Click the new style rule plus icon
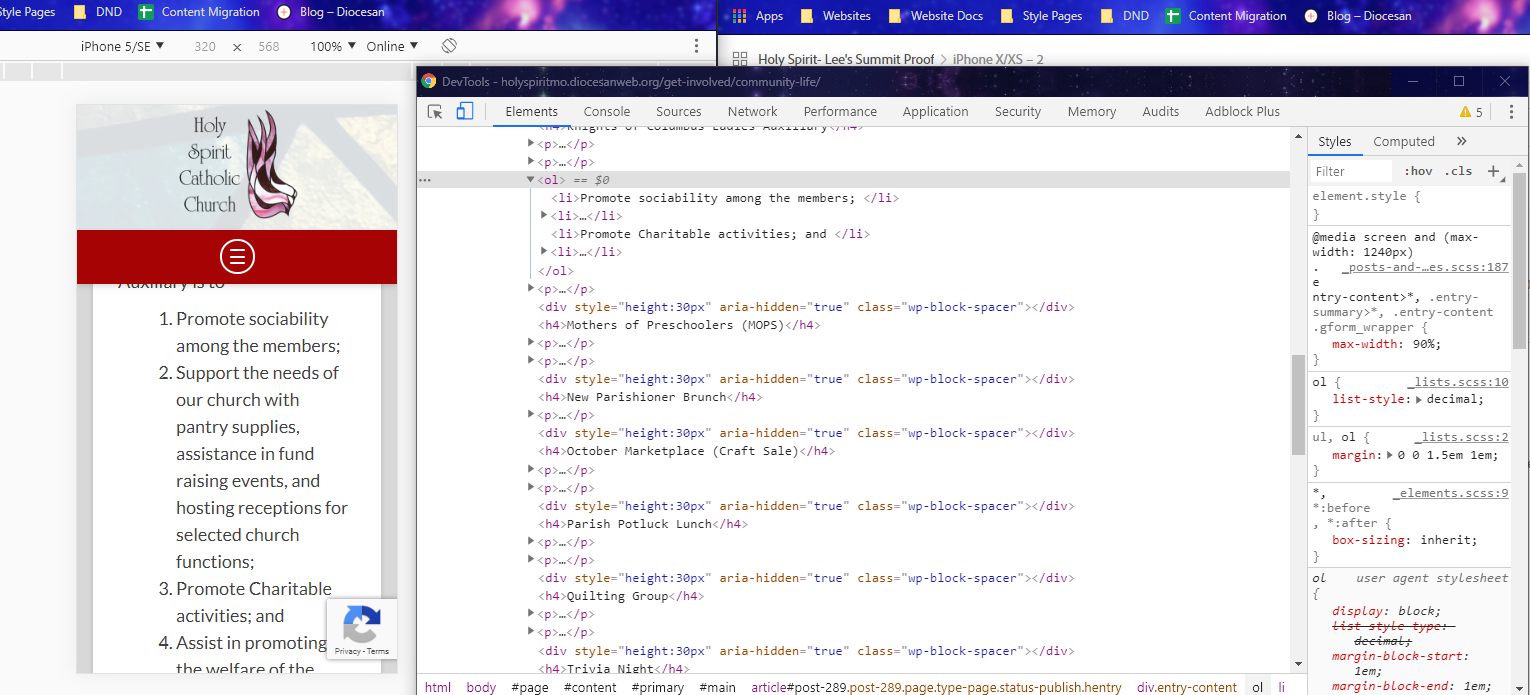This screenshot has height=695, width=1530. pos(1494,171)
